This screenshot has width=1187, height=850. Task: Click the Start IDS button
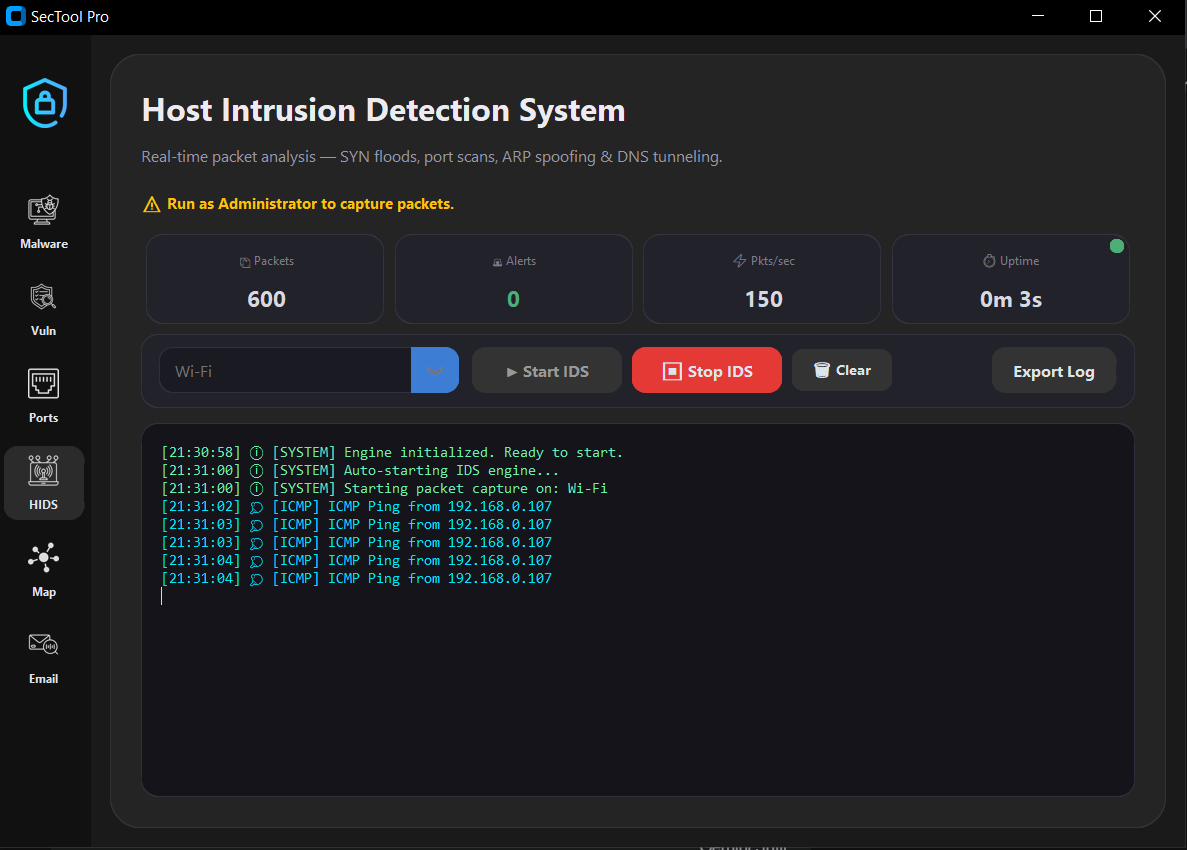[547, 370]
